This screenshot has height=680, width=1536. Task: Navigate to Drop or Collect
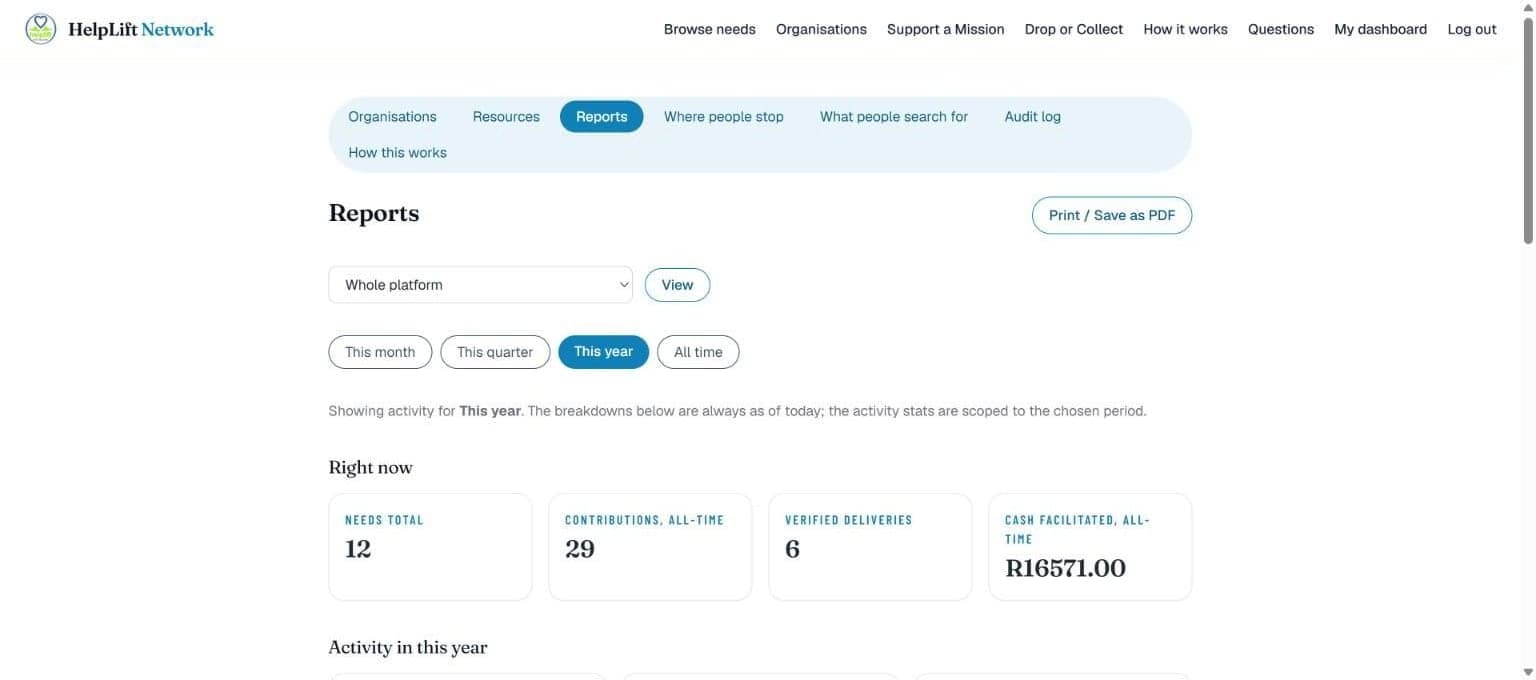pyautogui.click(x=1073, y=29)
